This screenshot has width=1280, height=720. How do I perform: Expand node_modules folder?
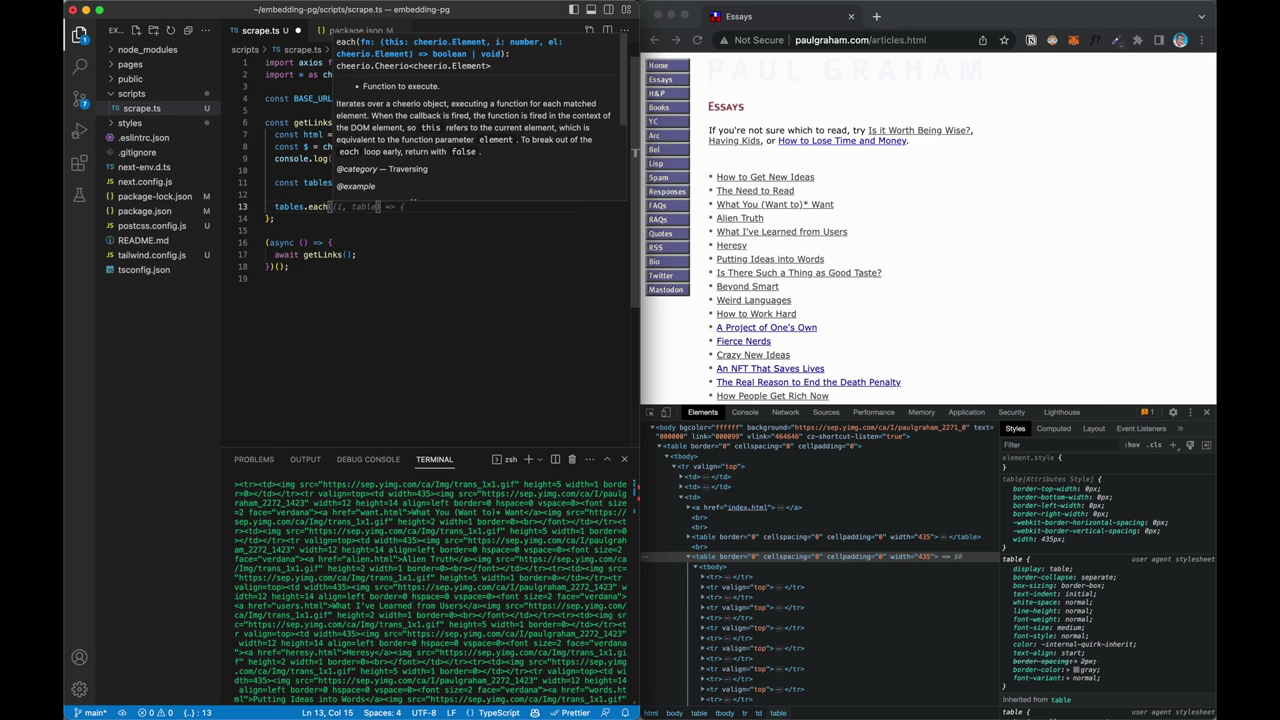[147, 49]
